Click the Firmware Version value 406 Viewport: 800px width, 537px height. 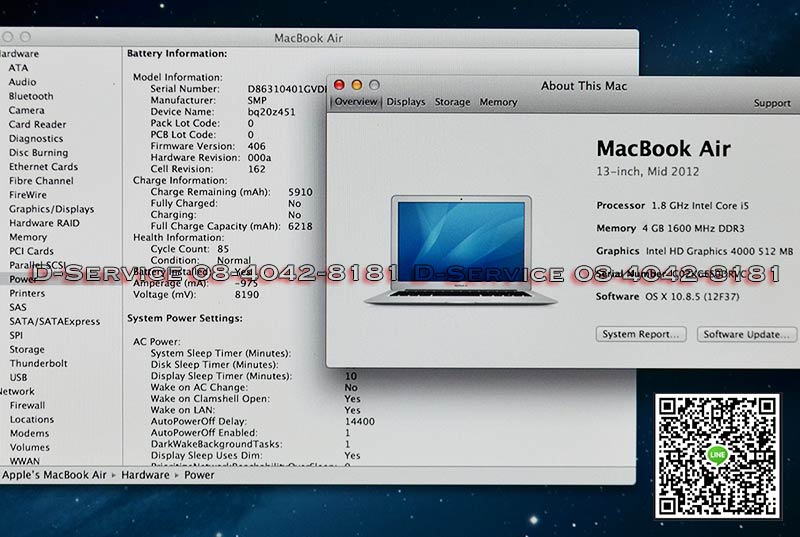257,146
